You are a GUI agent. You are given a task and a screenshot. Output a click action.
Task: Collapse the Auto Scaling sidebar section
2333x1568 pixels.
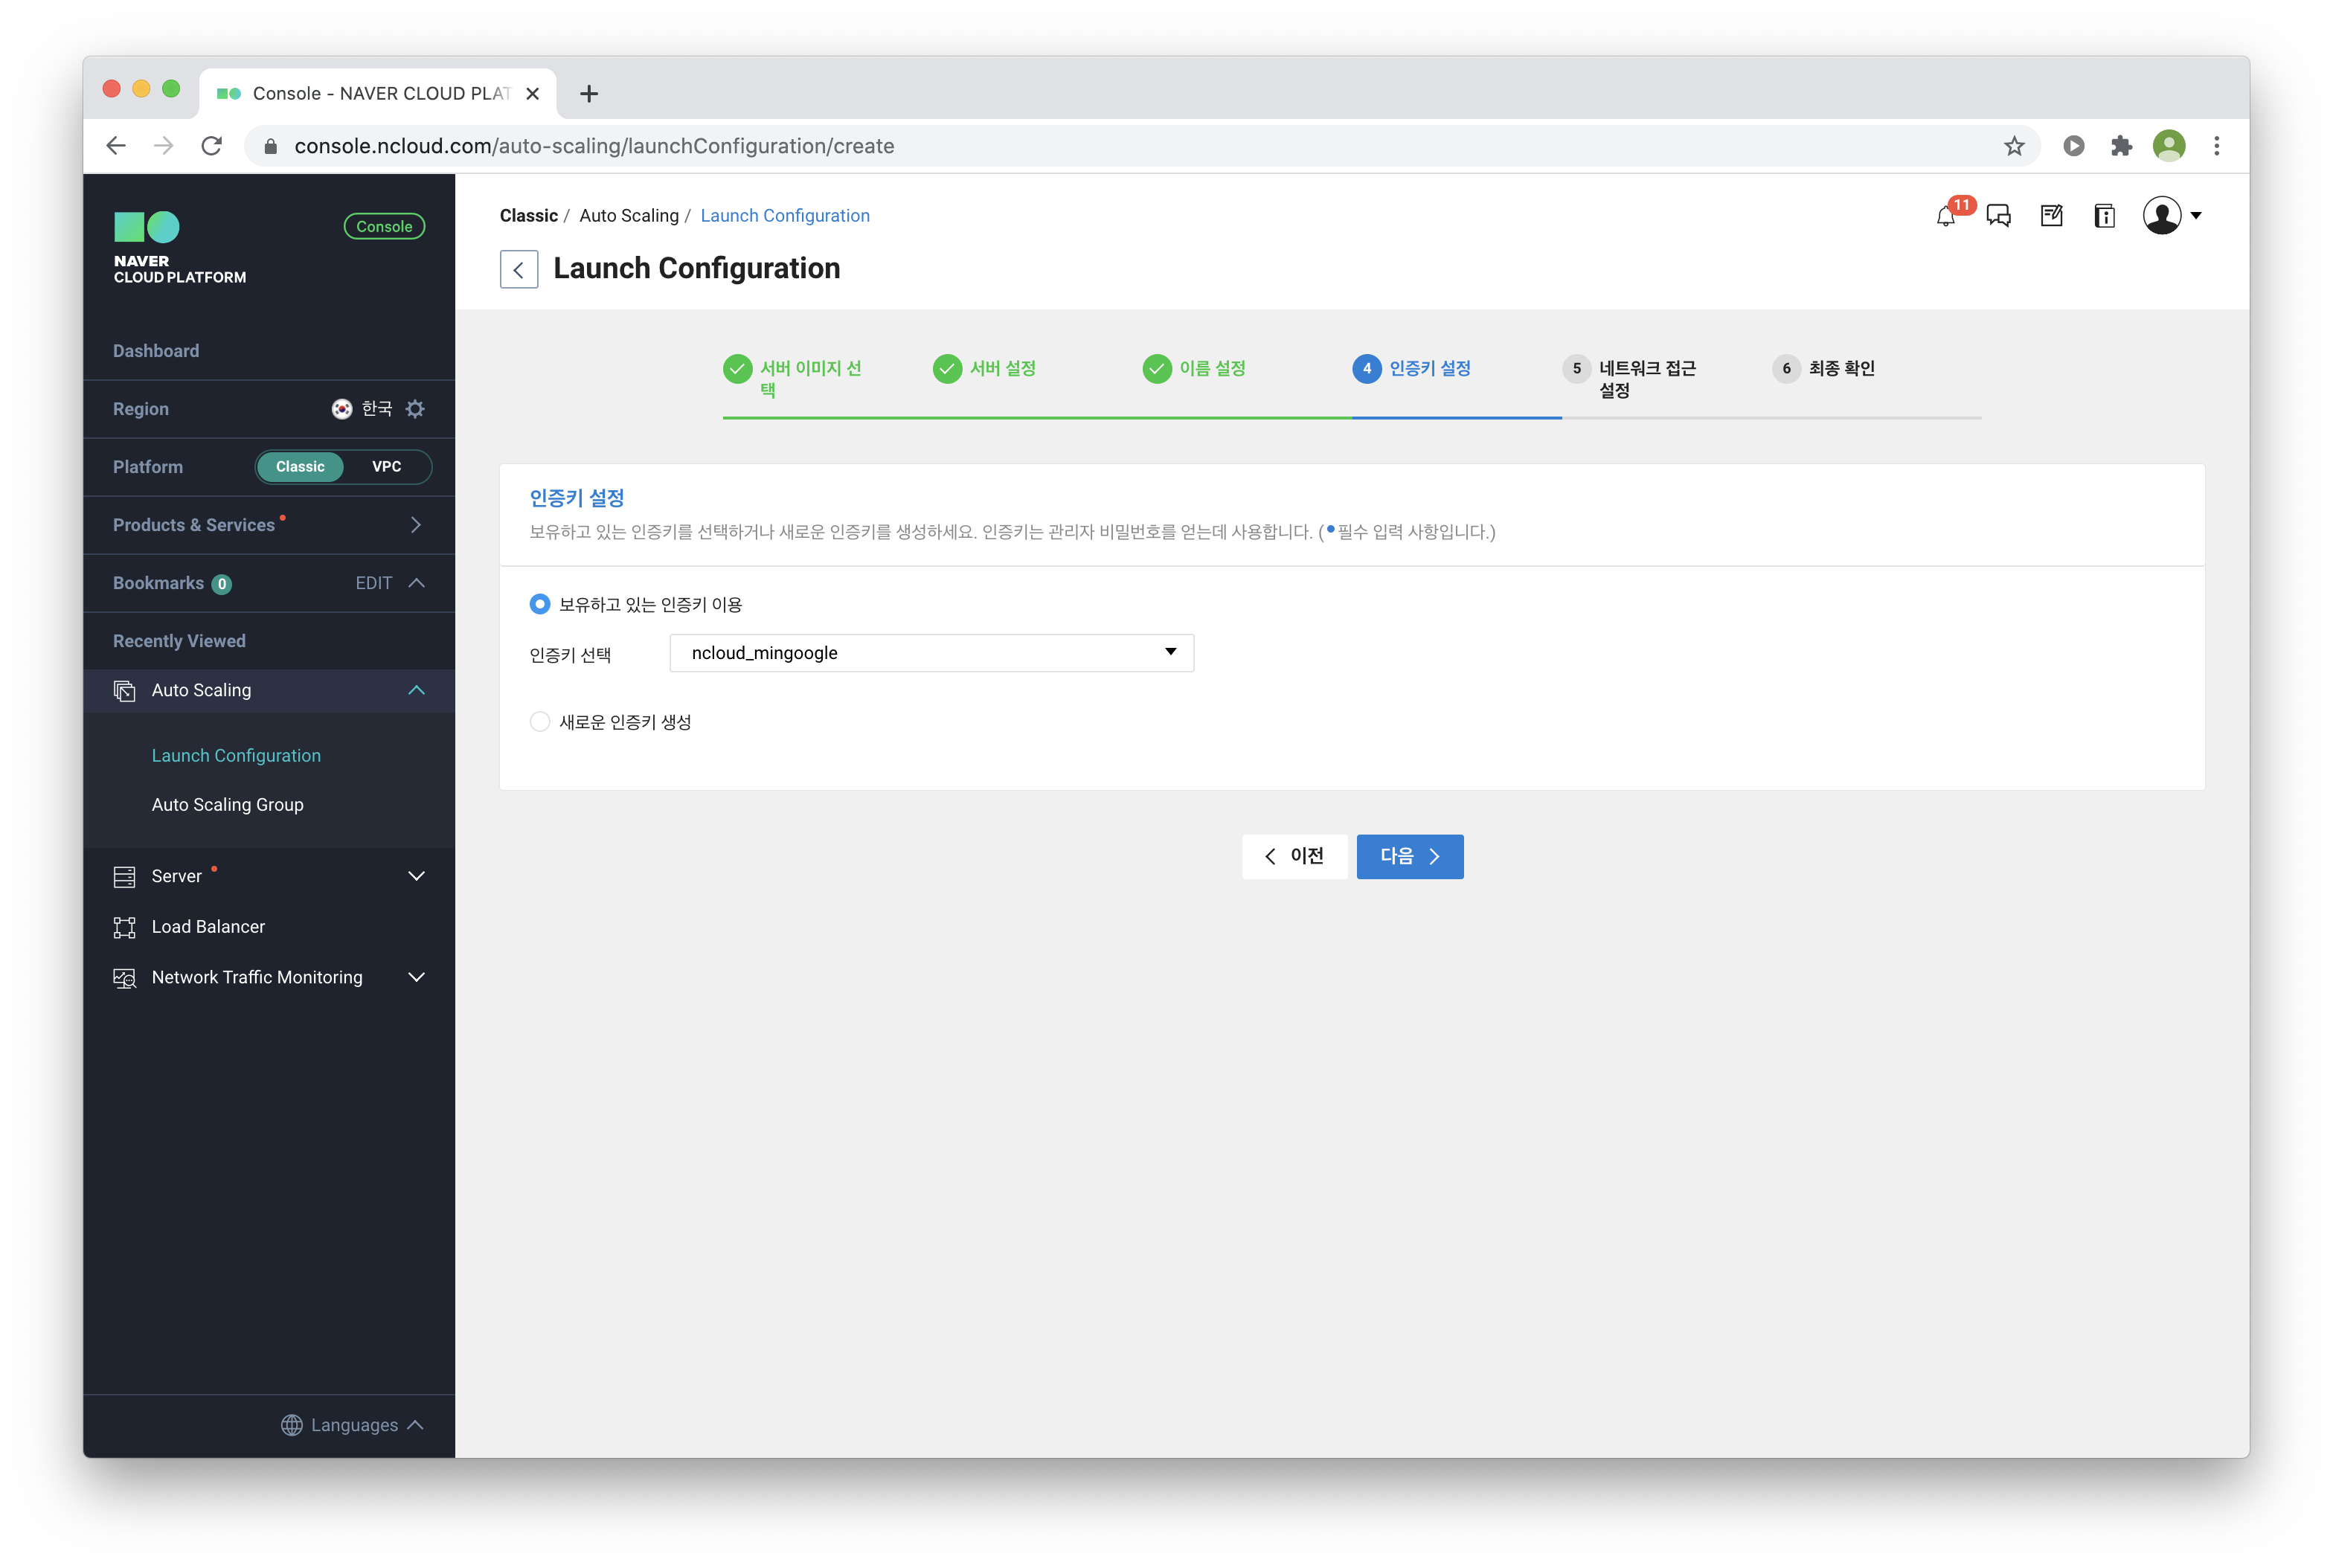pyautogui.click(x=417, y=690)
